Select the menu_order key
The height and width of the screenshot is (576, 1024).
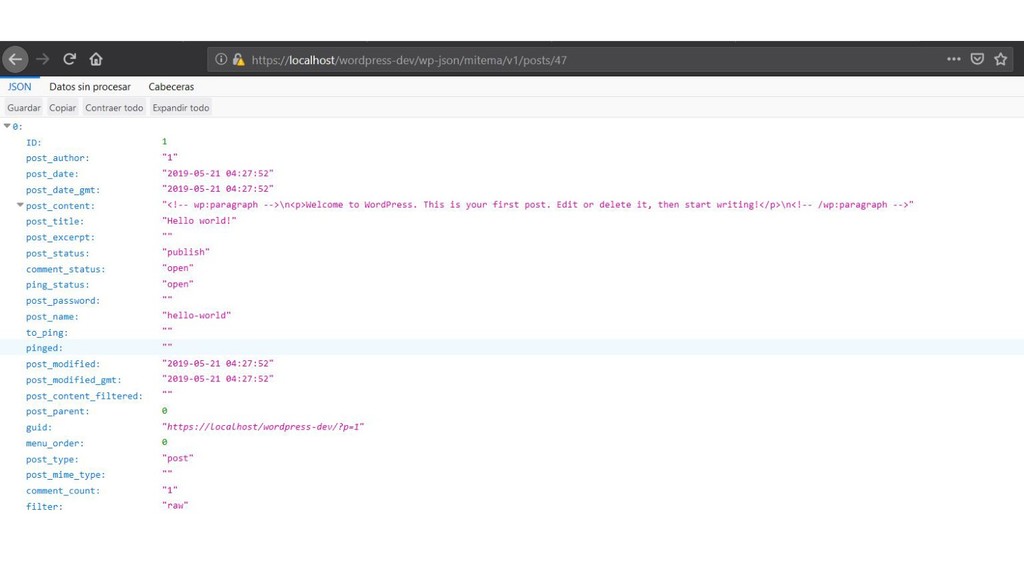pos(55,443)
